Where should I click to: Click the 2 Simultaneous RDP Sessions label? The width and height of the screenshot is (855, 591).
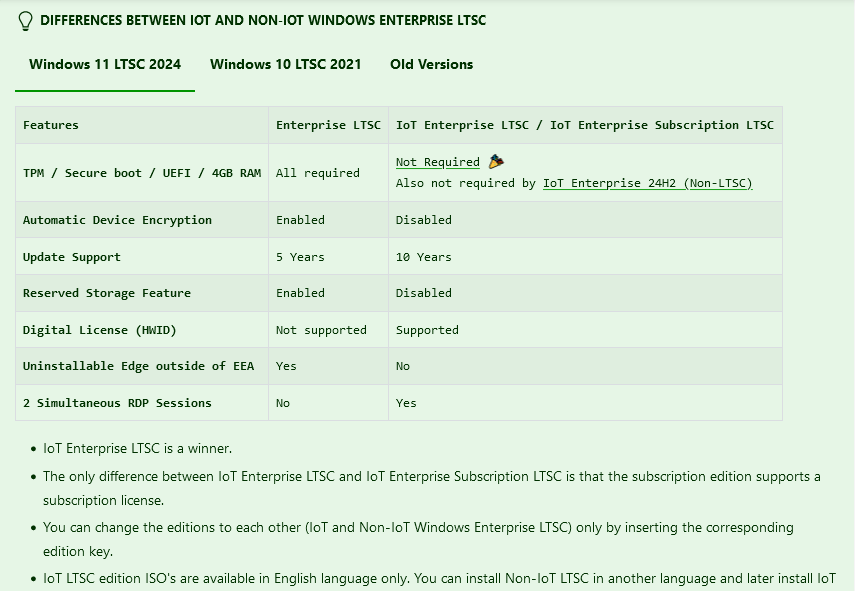click(117, 403)
